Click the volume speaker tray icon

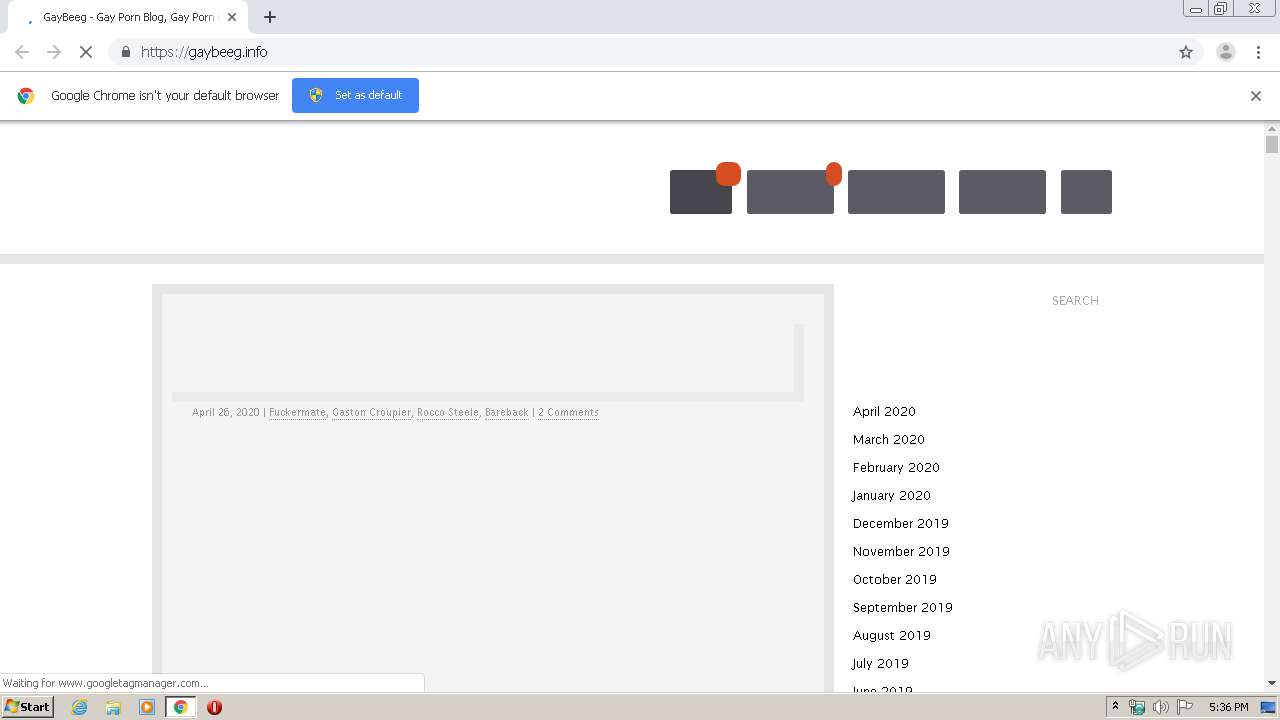pos(1161,707)
